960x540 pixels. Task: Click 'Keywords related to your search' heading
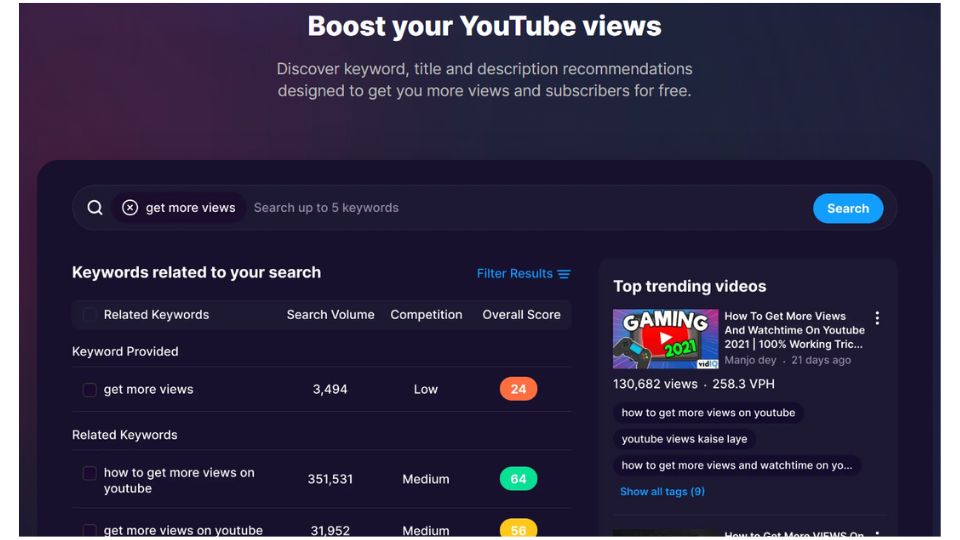tap(196, 272)
